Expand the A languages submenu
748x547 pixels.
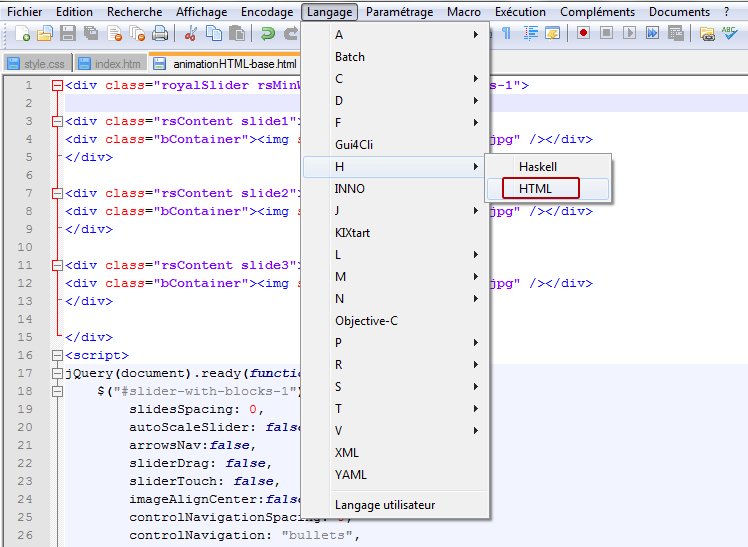click(395, 35)
